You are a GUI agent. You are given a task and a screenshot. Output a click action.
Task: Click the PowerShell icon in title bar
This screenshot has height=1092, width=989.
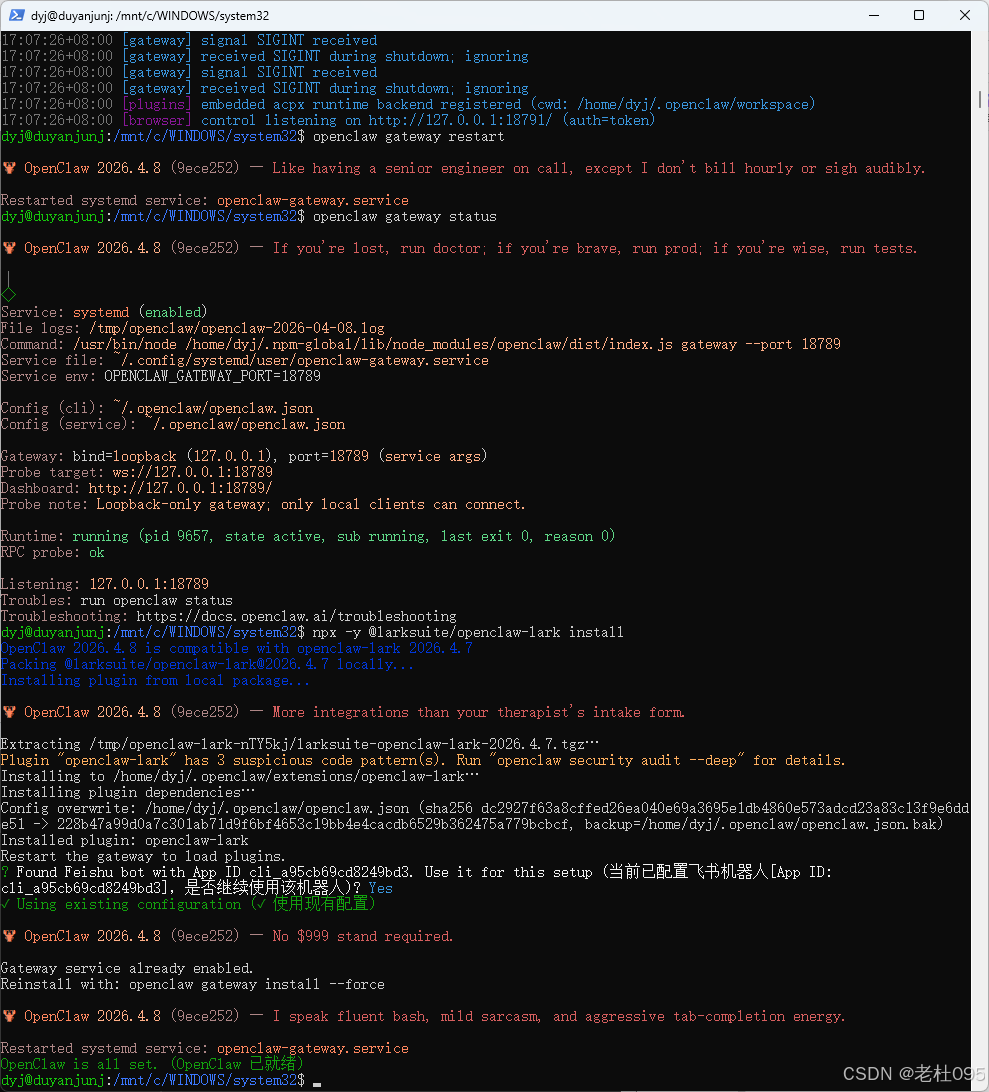[x=17, y=15]
